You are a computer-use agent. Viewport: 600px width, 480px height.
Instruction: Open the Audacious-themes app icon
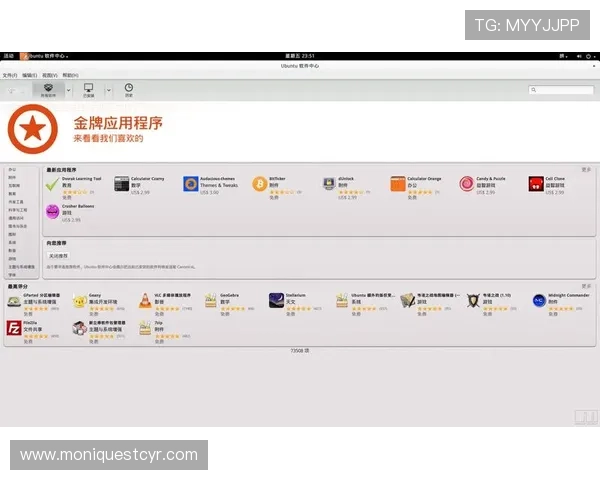coord(191,184)
